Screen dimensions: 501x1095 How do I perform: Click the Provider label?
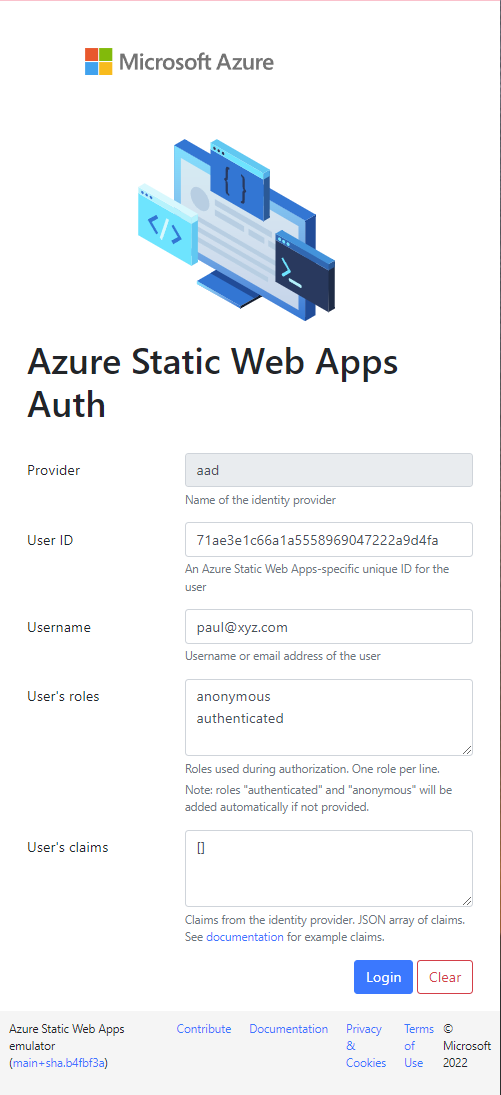coord(54,470)
